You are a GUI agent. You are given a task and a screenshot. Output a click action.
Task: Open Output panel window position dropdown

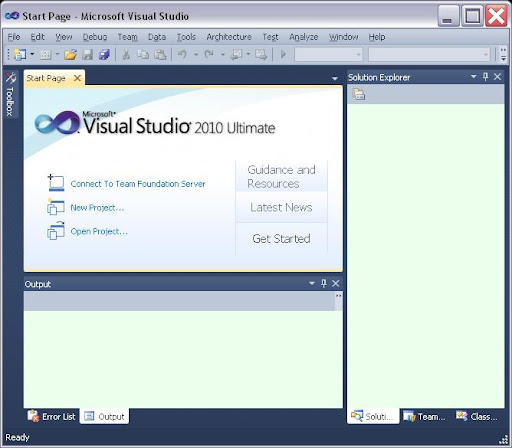click(x=312, y=283)
